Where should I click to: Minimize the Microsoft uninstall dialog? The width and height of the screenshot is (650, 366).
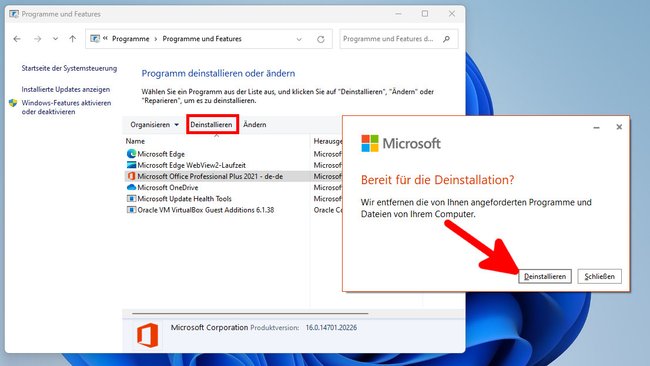597,127
